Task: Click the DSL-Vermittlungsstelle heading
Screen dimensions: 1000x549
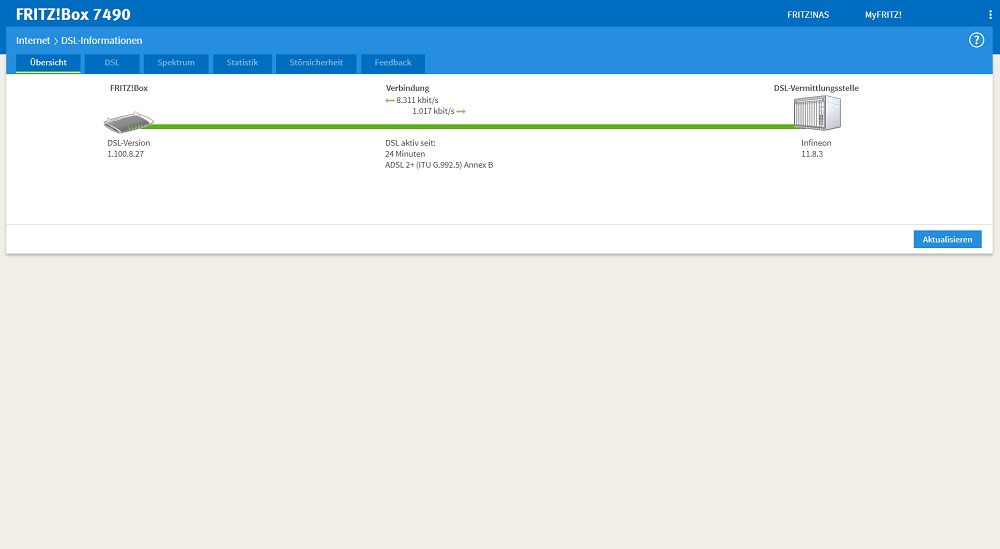Action: [x=816, y=88]
